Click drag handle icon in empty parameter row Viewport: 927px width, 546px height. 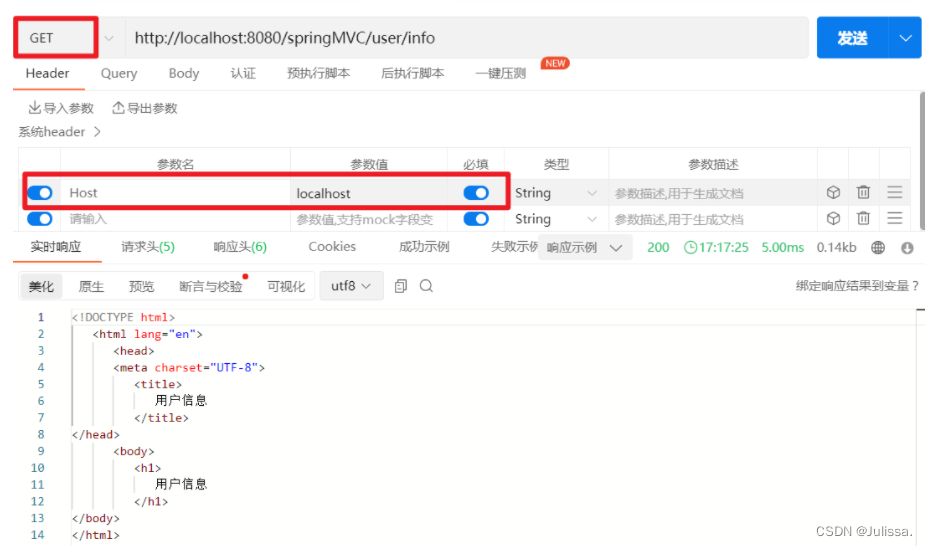[x=894, y=219]
